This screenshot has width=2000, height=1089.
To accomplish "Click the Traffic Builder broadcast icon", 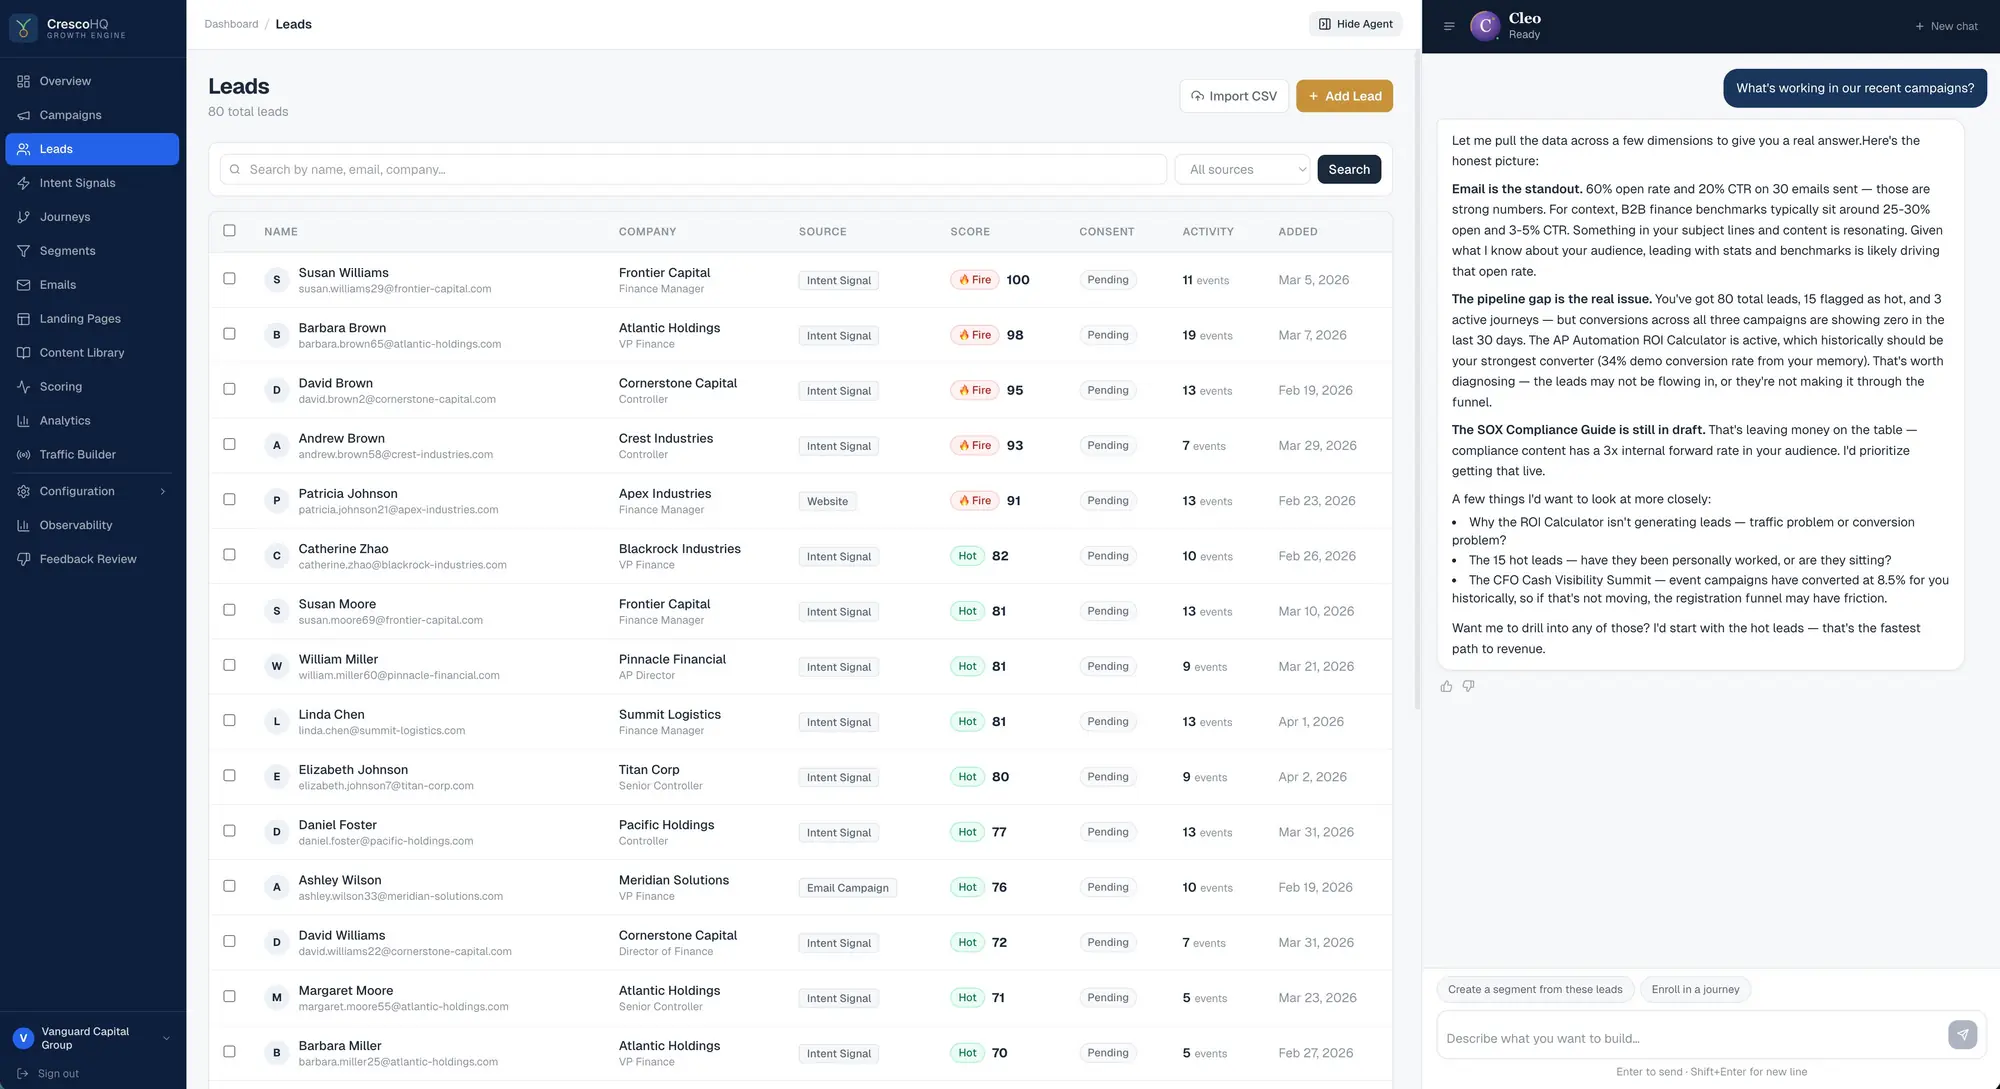I will [23, 455].
